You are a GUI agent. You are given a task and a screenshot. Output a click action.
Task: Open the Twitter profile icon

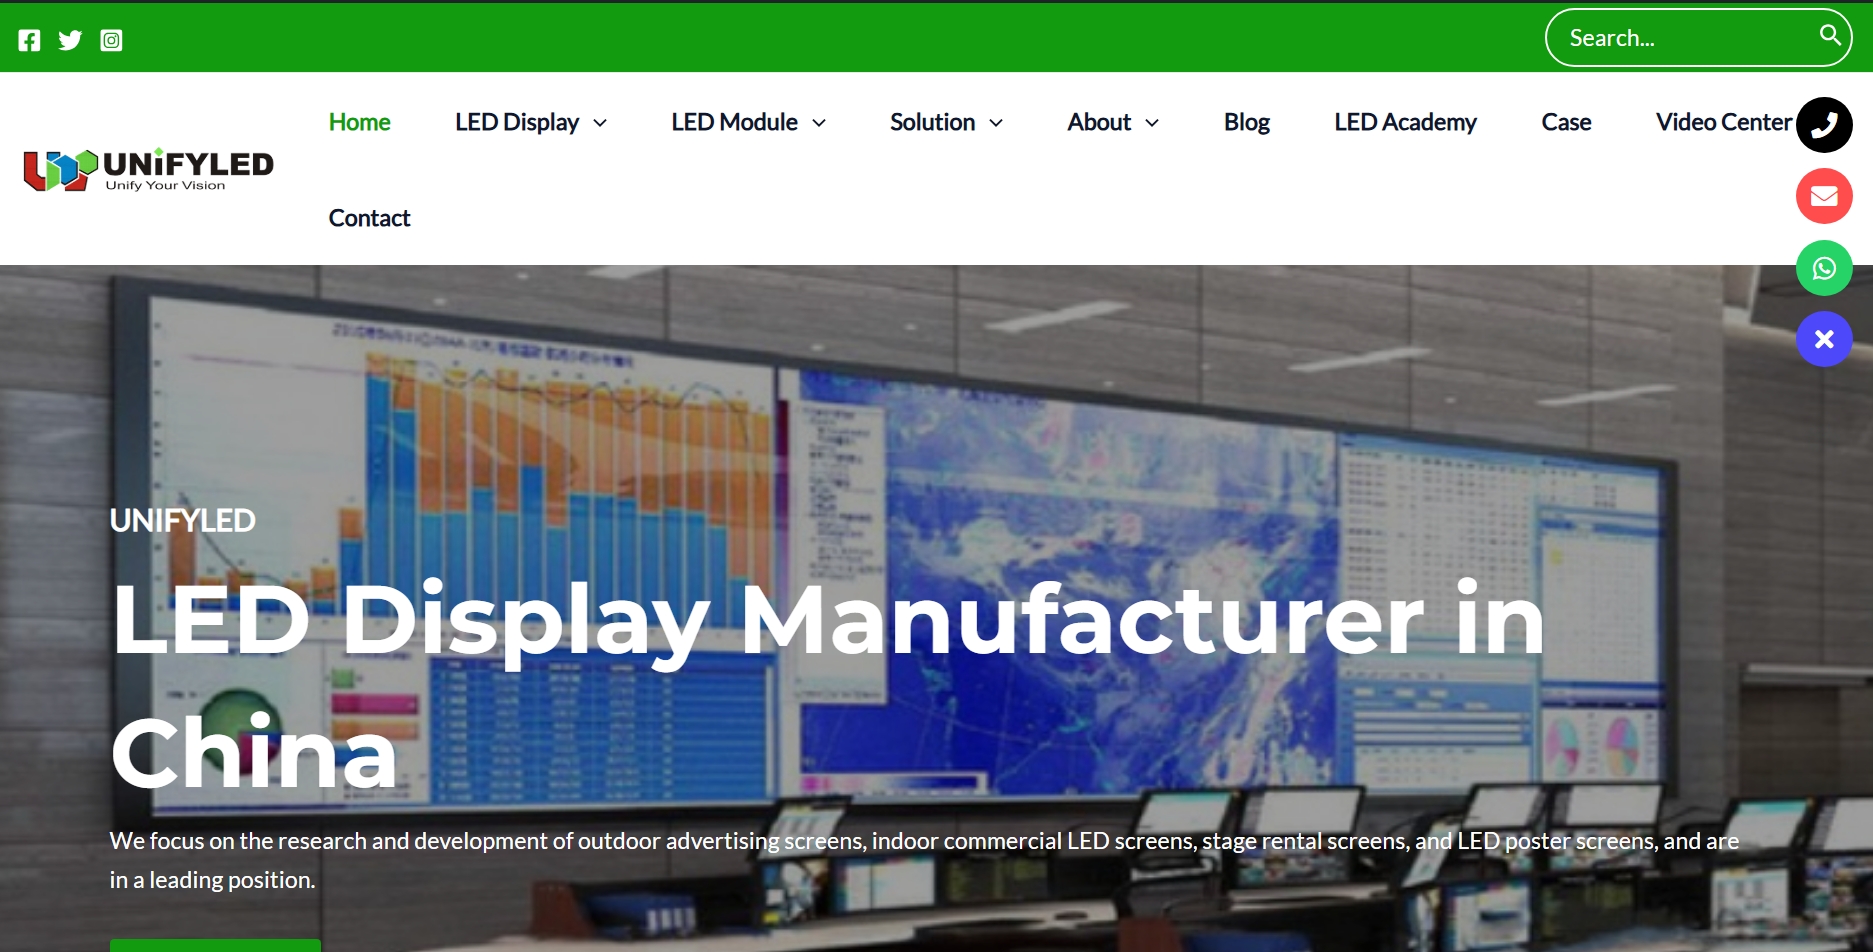pos(70,40)
